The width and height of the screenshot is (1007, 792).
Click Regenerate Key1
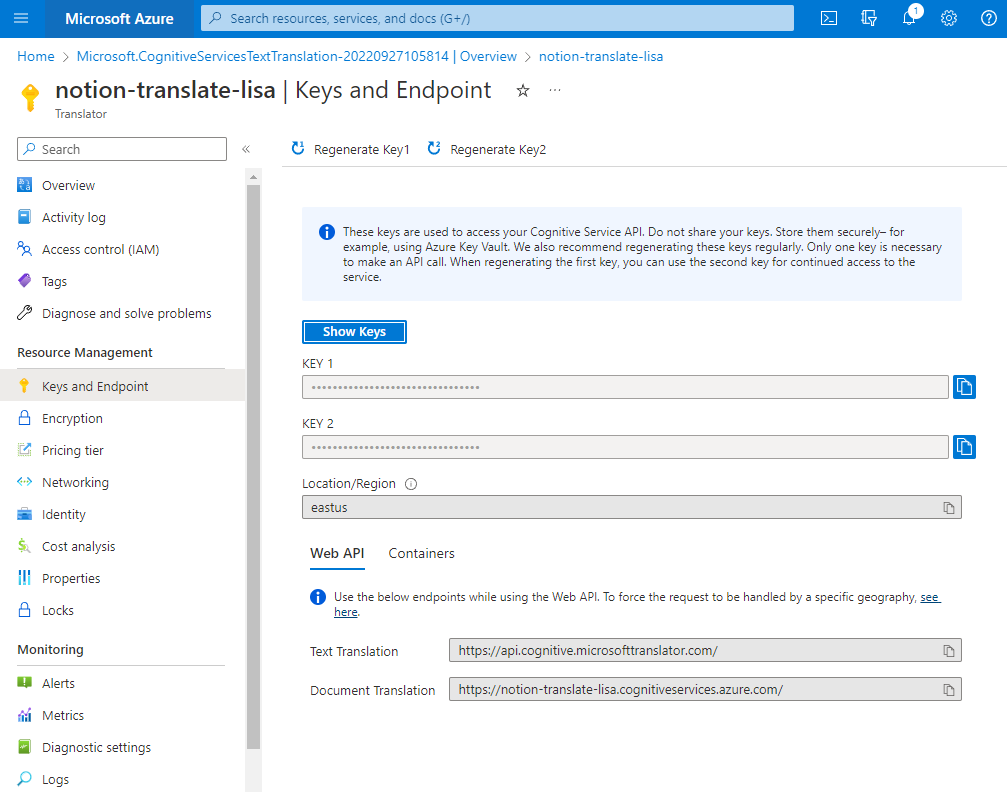pyautogui.click(x=351, y=149)
